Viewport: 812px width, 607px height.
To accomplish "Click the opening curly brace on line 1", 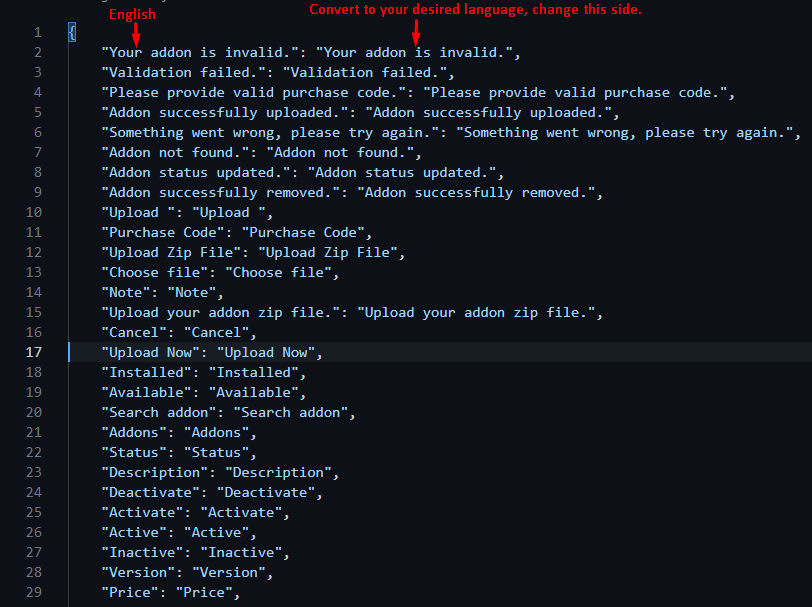I will [x=72, y=32].
